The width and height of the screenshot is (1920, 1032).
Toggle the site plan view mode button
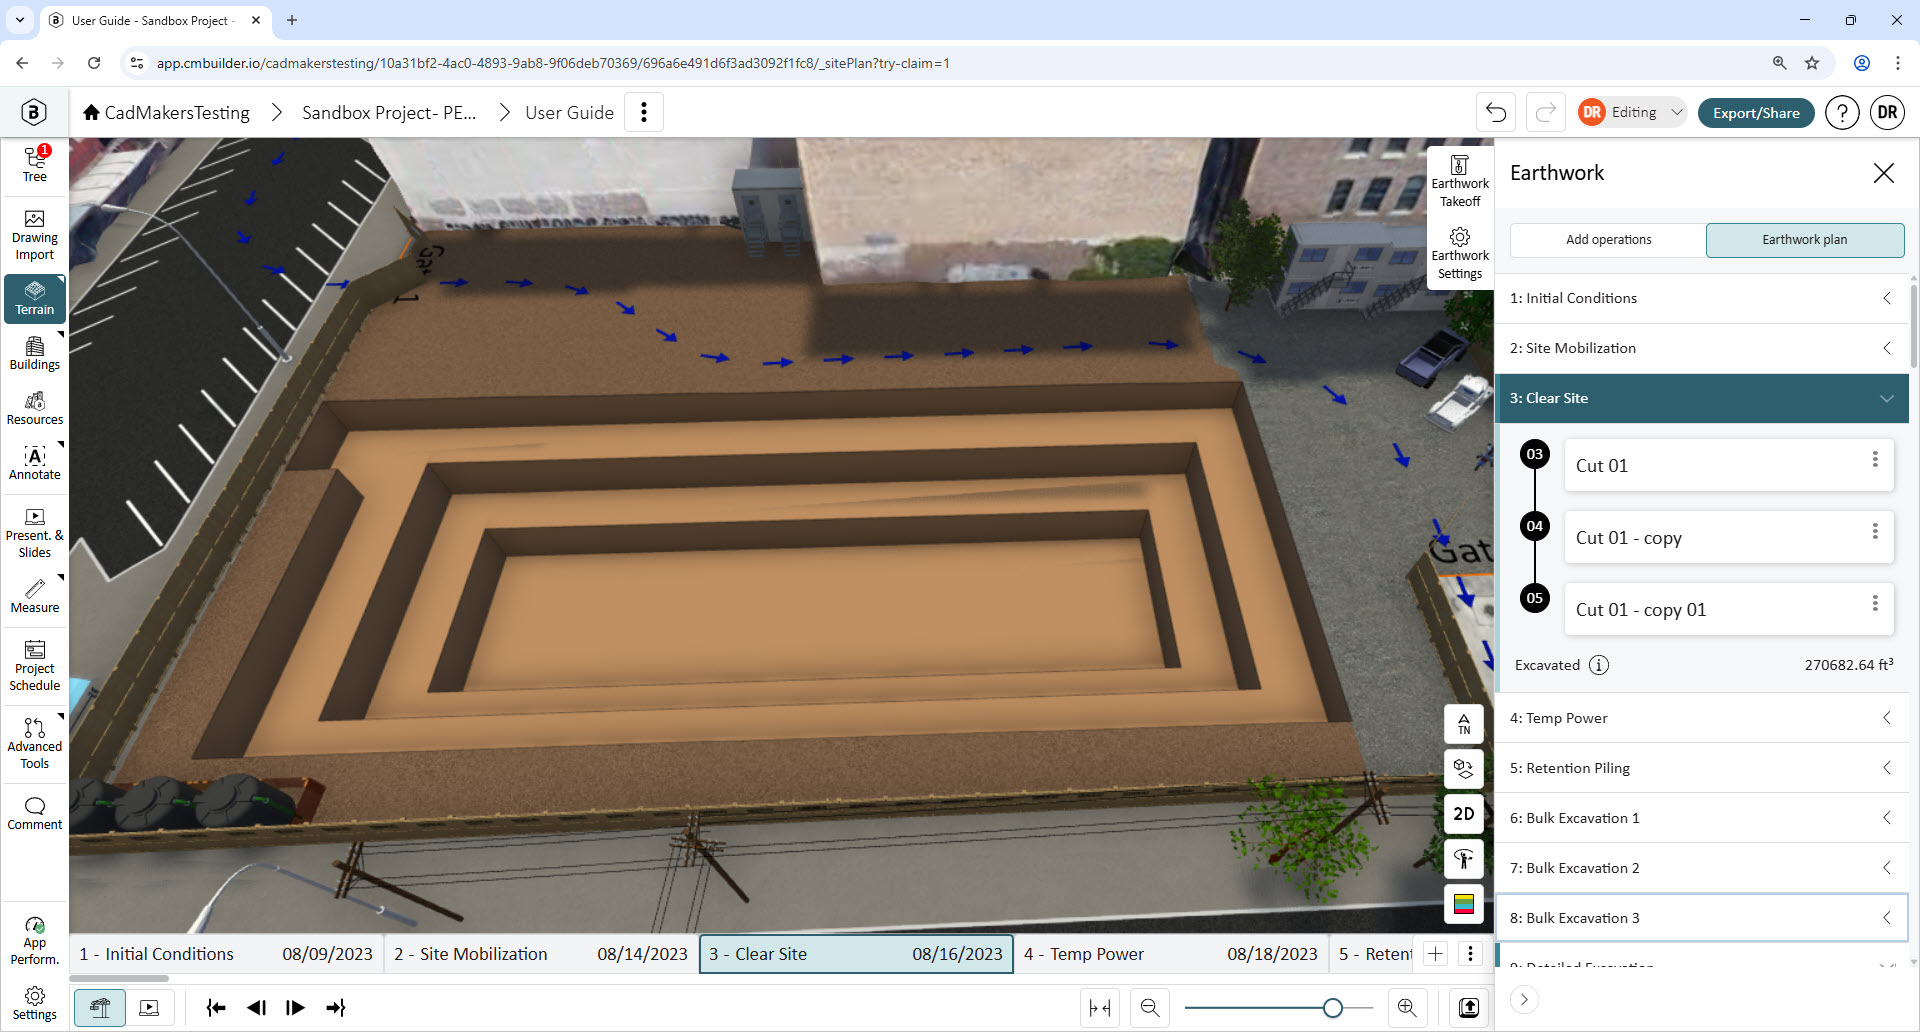click(100, 1008)
